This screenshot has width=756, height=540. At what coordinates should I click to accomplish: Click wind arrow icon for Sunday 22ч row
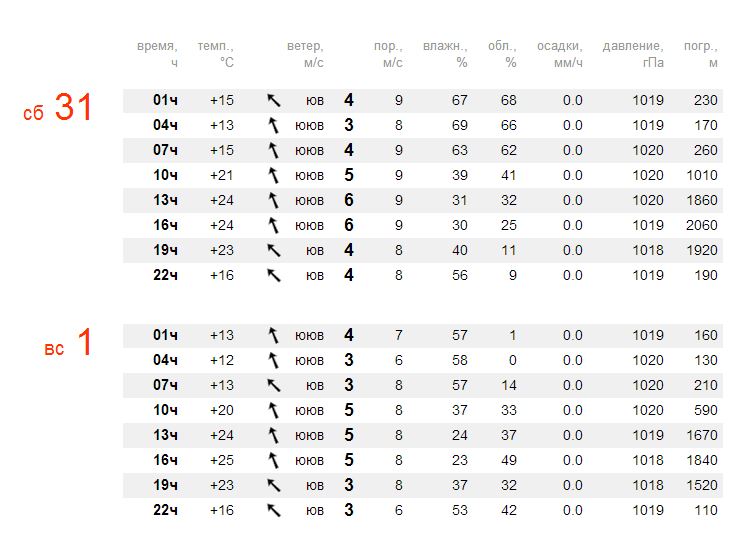click(274, 510)
